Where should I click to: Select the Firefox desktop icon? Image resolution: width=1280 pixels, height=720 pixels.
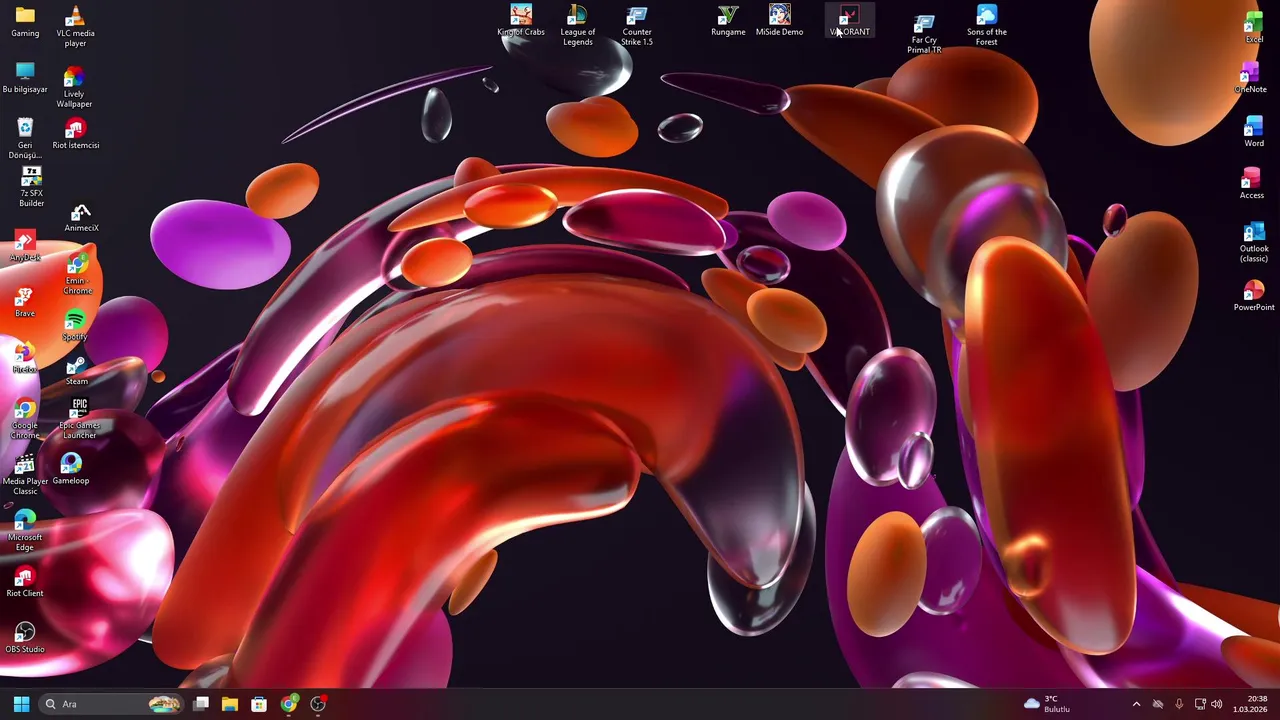25,358
